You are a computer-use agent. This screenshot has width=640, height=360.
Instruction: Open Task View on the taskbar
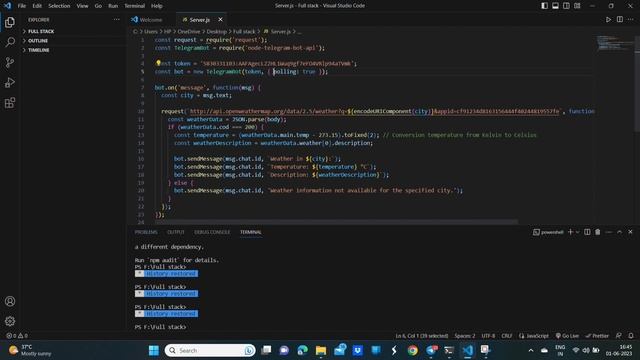(x=266, y=350)
